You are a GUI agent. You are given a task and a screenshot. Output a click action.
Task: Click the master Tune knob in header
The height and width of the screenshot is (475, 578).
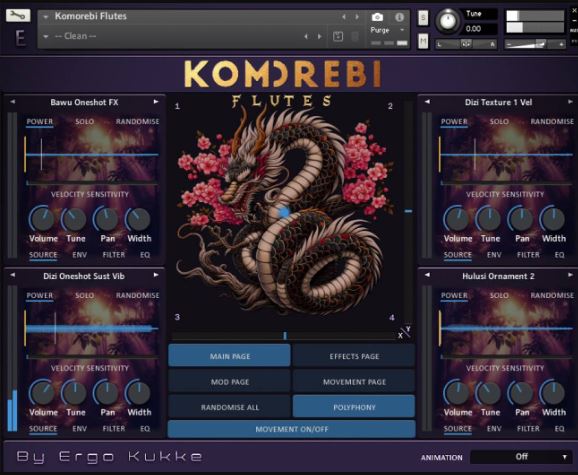448,21
